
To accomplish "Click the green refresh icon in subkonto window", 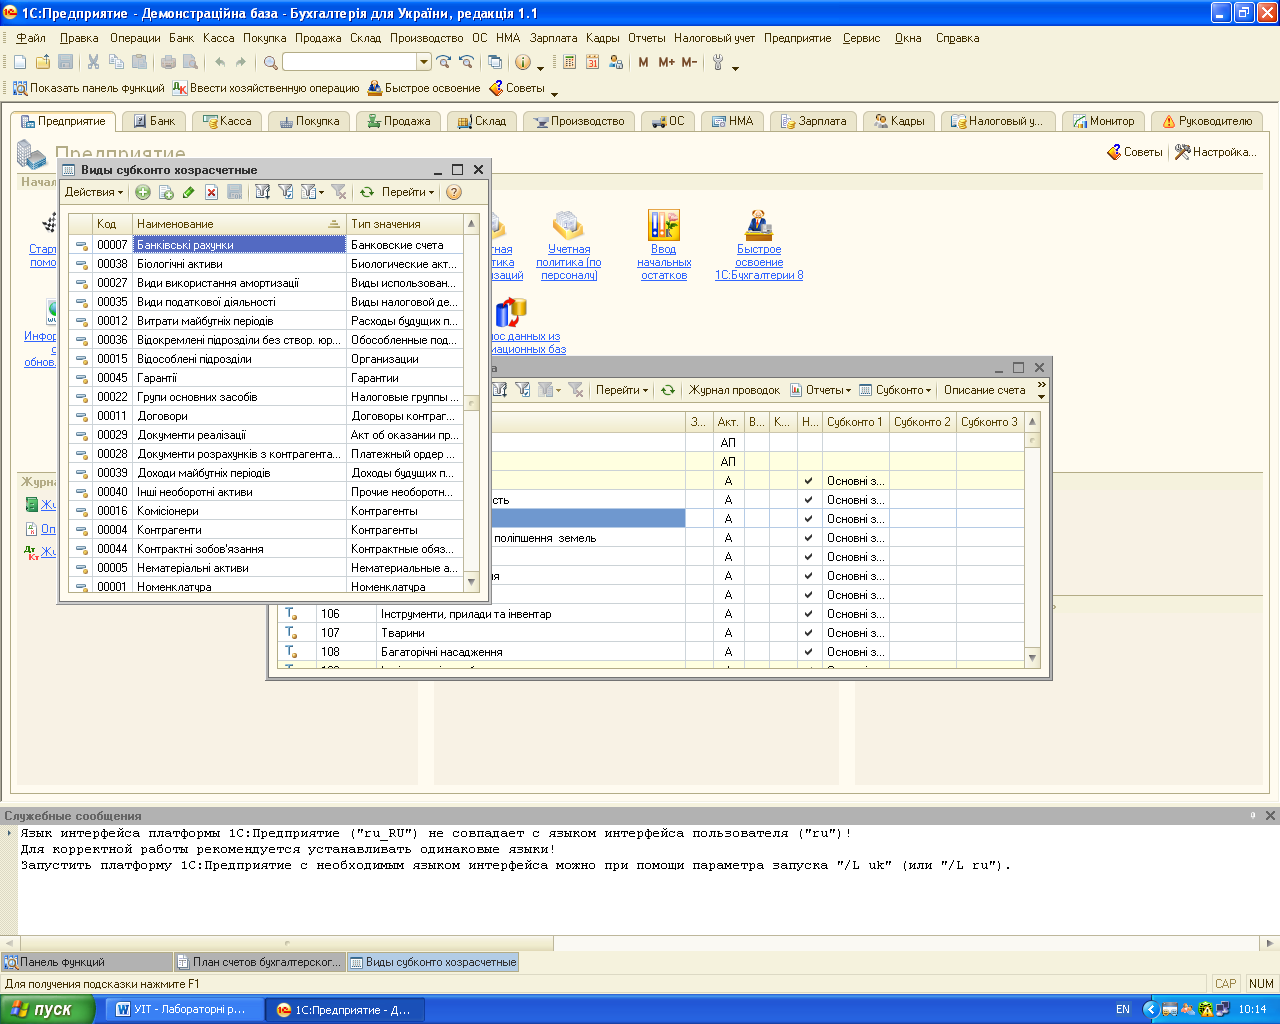I will 367,192.
